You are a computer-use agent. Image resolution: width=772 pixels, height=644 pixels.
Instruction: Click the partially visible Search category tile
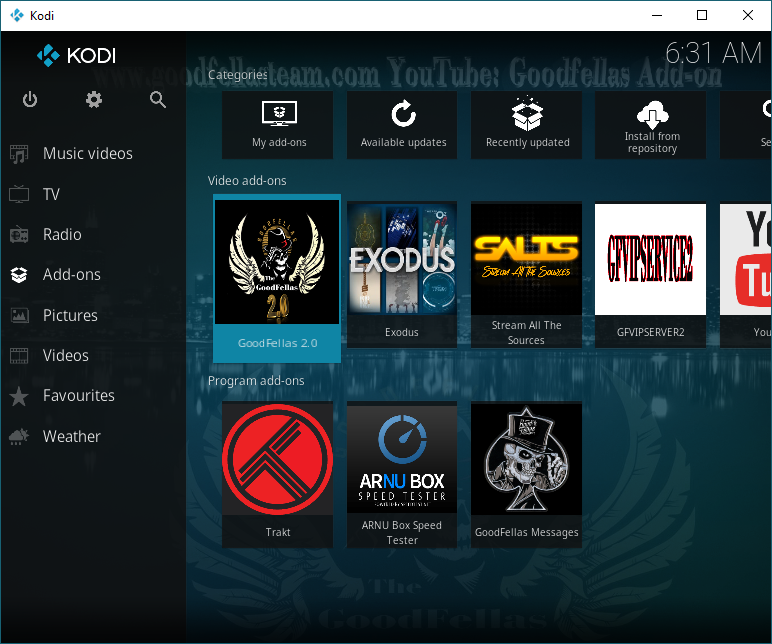[x=746, y=125]
